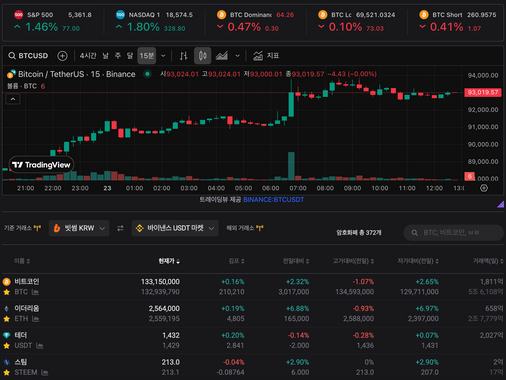
Task: Select the 달 monthly interval
Action: tap(130, 56)
